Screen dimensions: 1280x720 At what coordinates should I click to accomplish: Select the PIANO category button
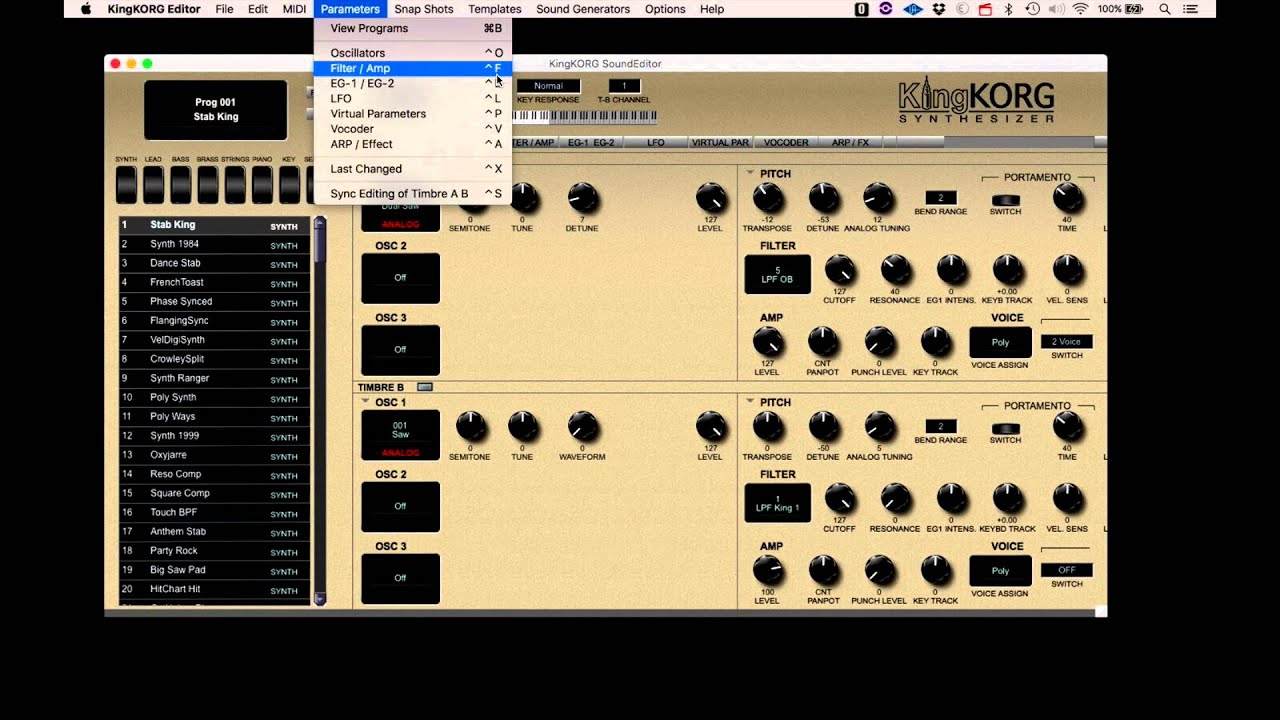[262, 184]
